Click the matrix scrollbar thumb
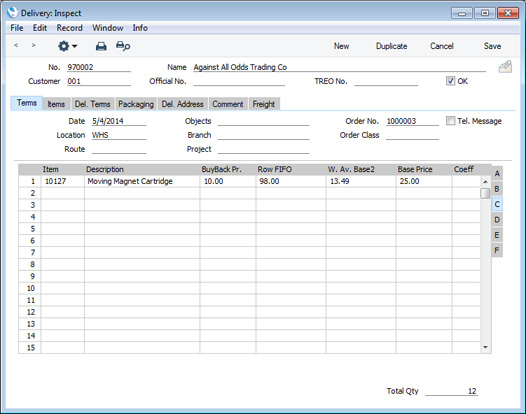 485,194
